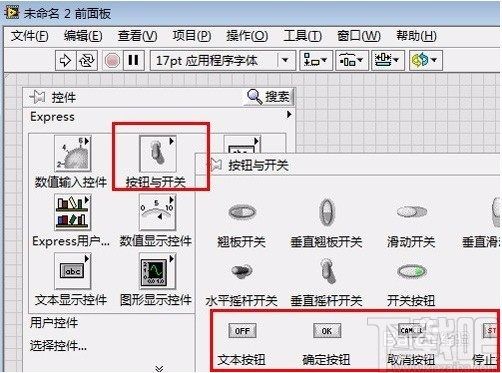The width and height of the screenshot is (502, 373).
Task: Select the 开关按钮 push button
Action: 412,271
